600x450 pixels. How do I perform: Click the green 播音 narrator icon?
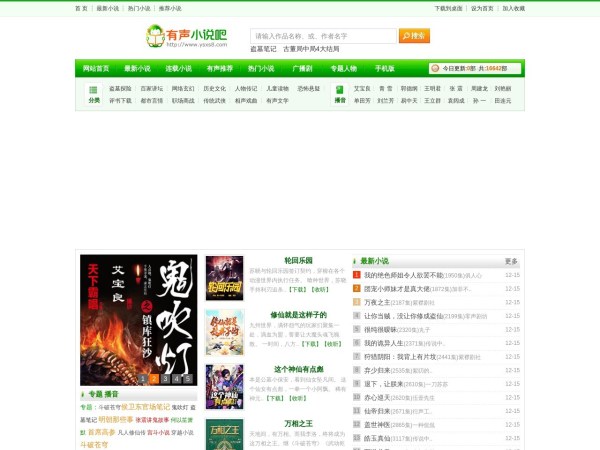pos(339,89)
